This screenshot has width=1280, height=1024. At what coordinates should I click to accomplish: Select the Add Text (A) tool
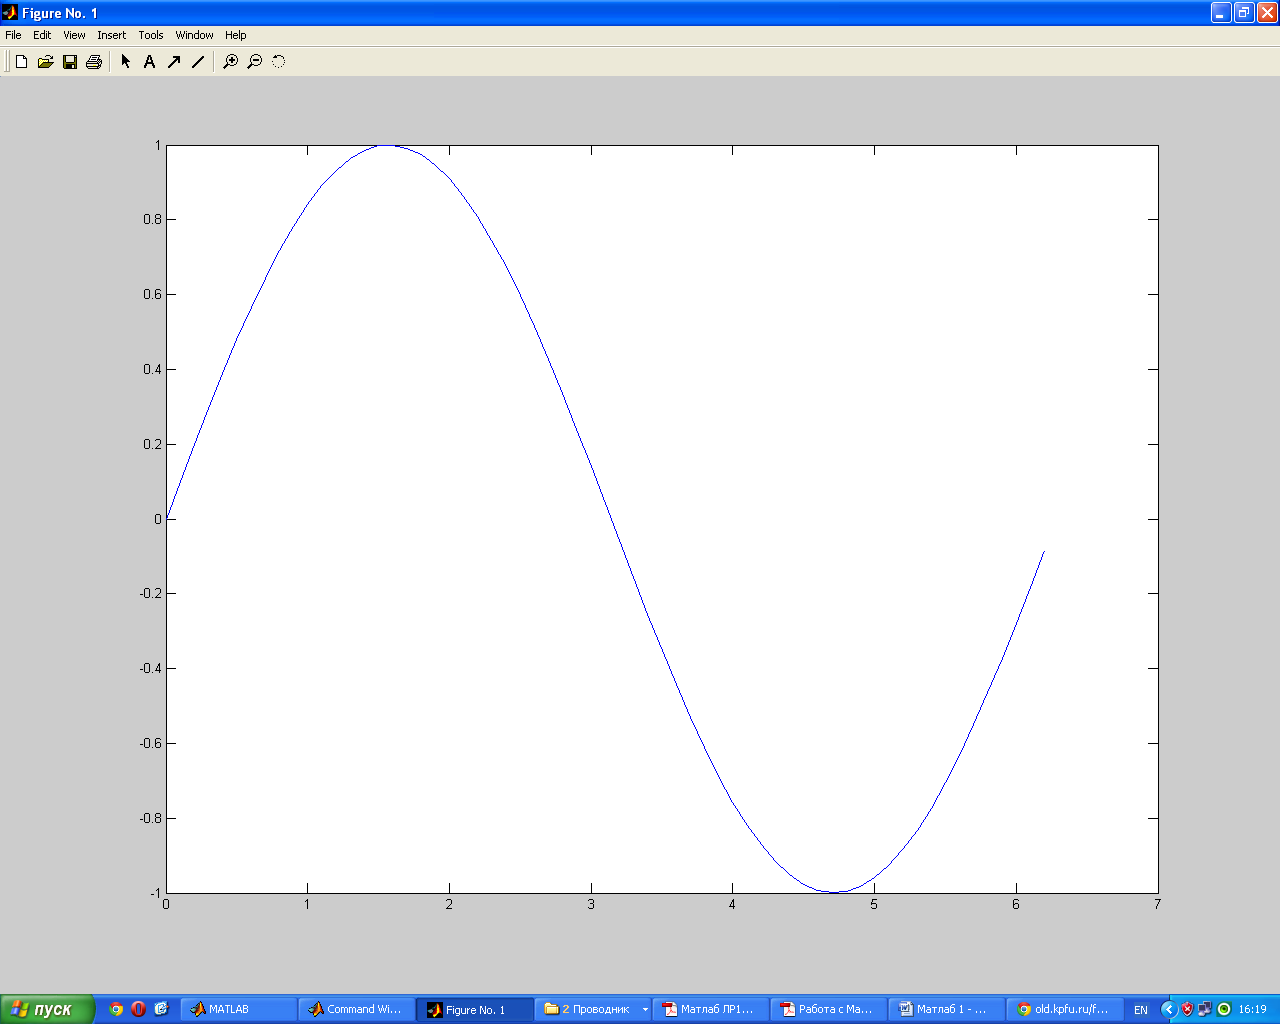pos(149,62)
